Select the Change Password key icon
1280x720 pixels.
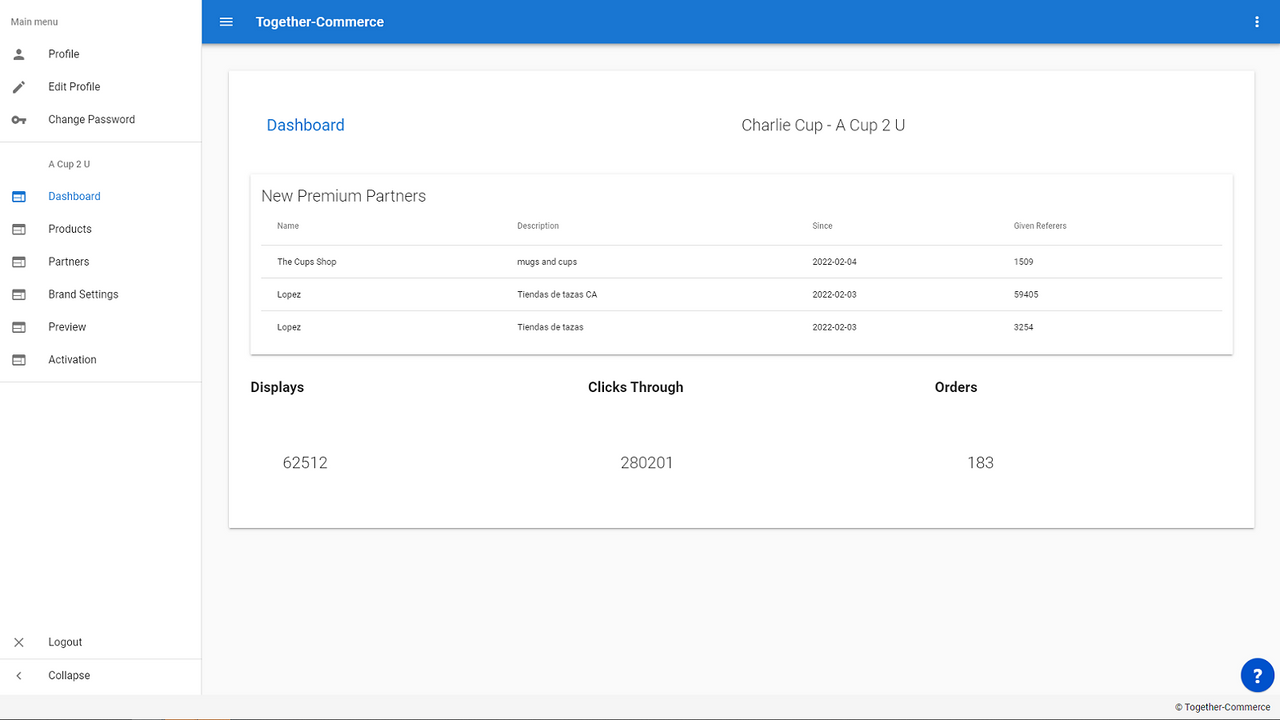click(18, 119)
